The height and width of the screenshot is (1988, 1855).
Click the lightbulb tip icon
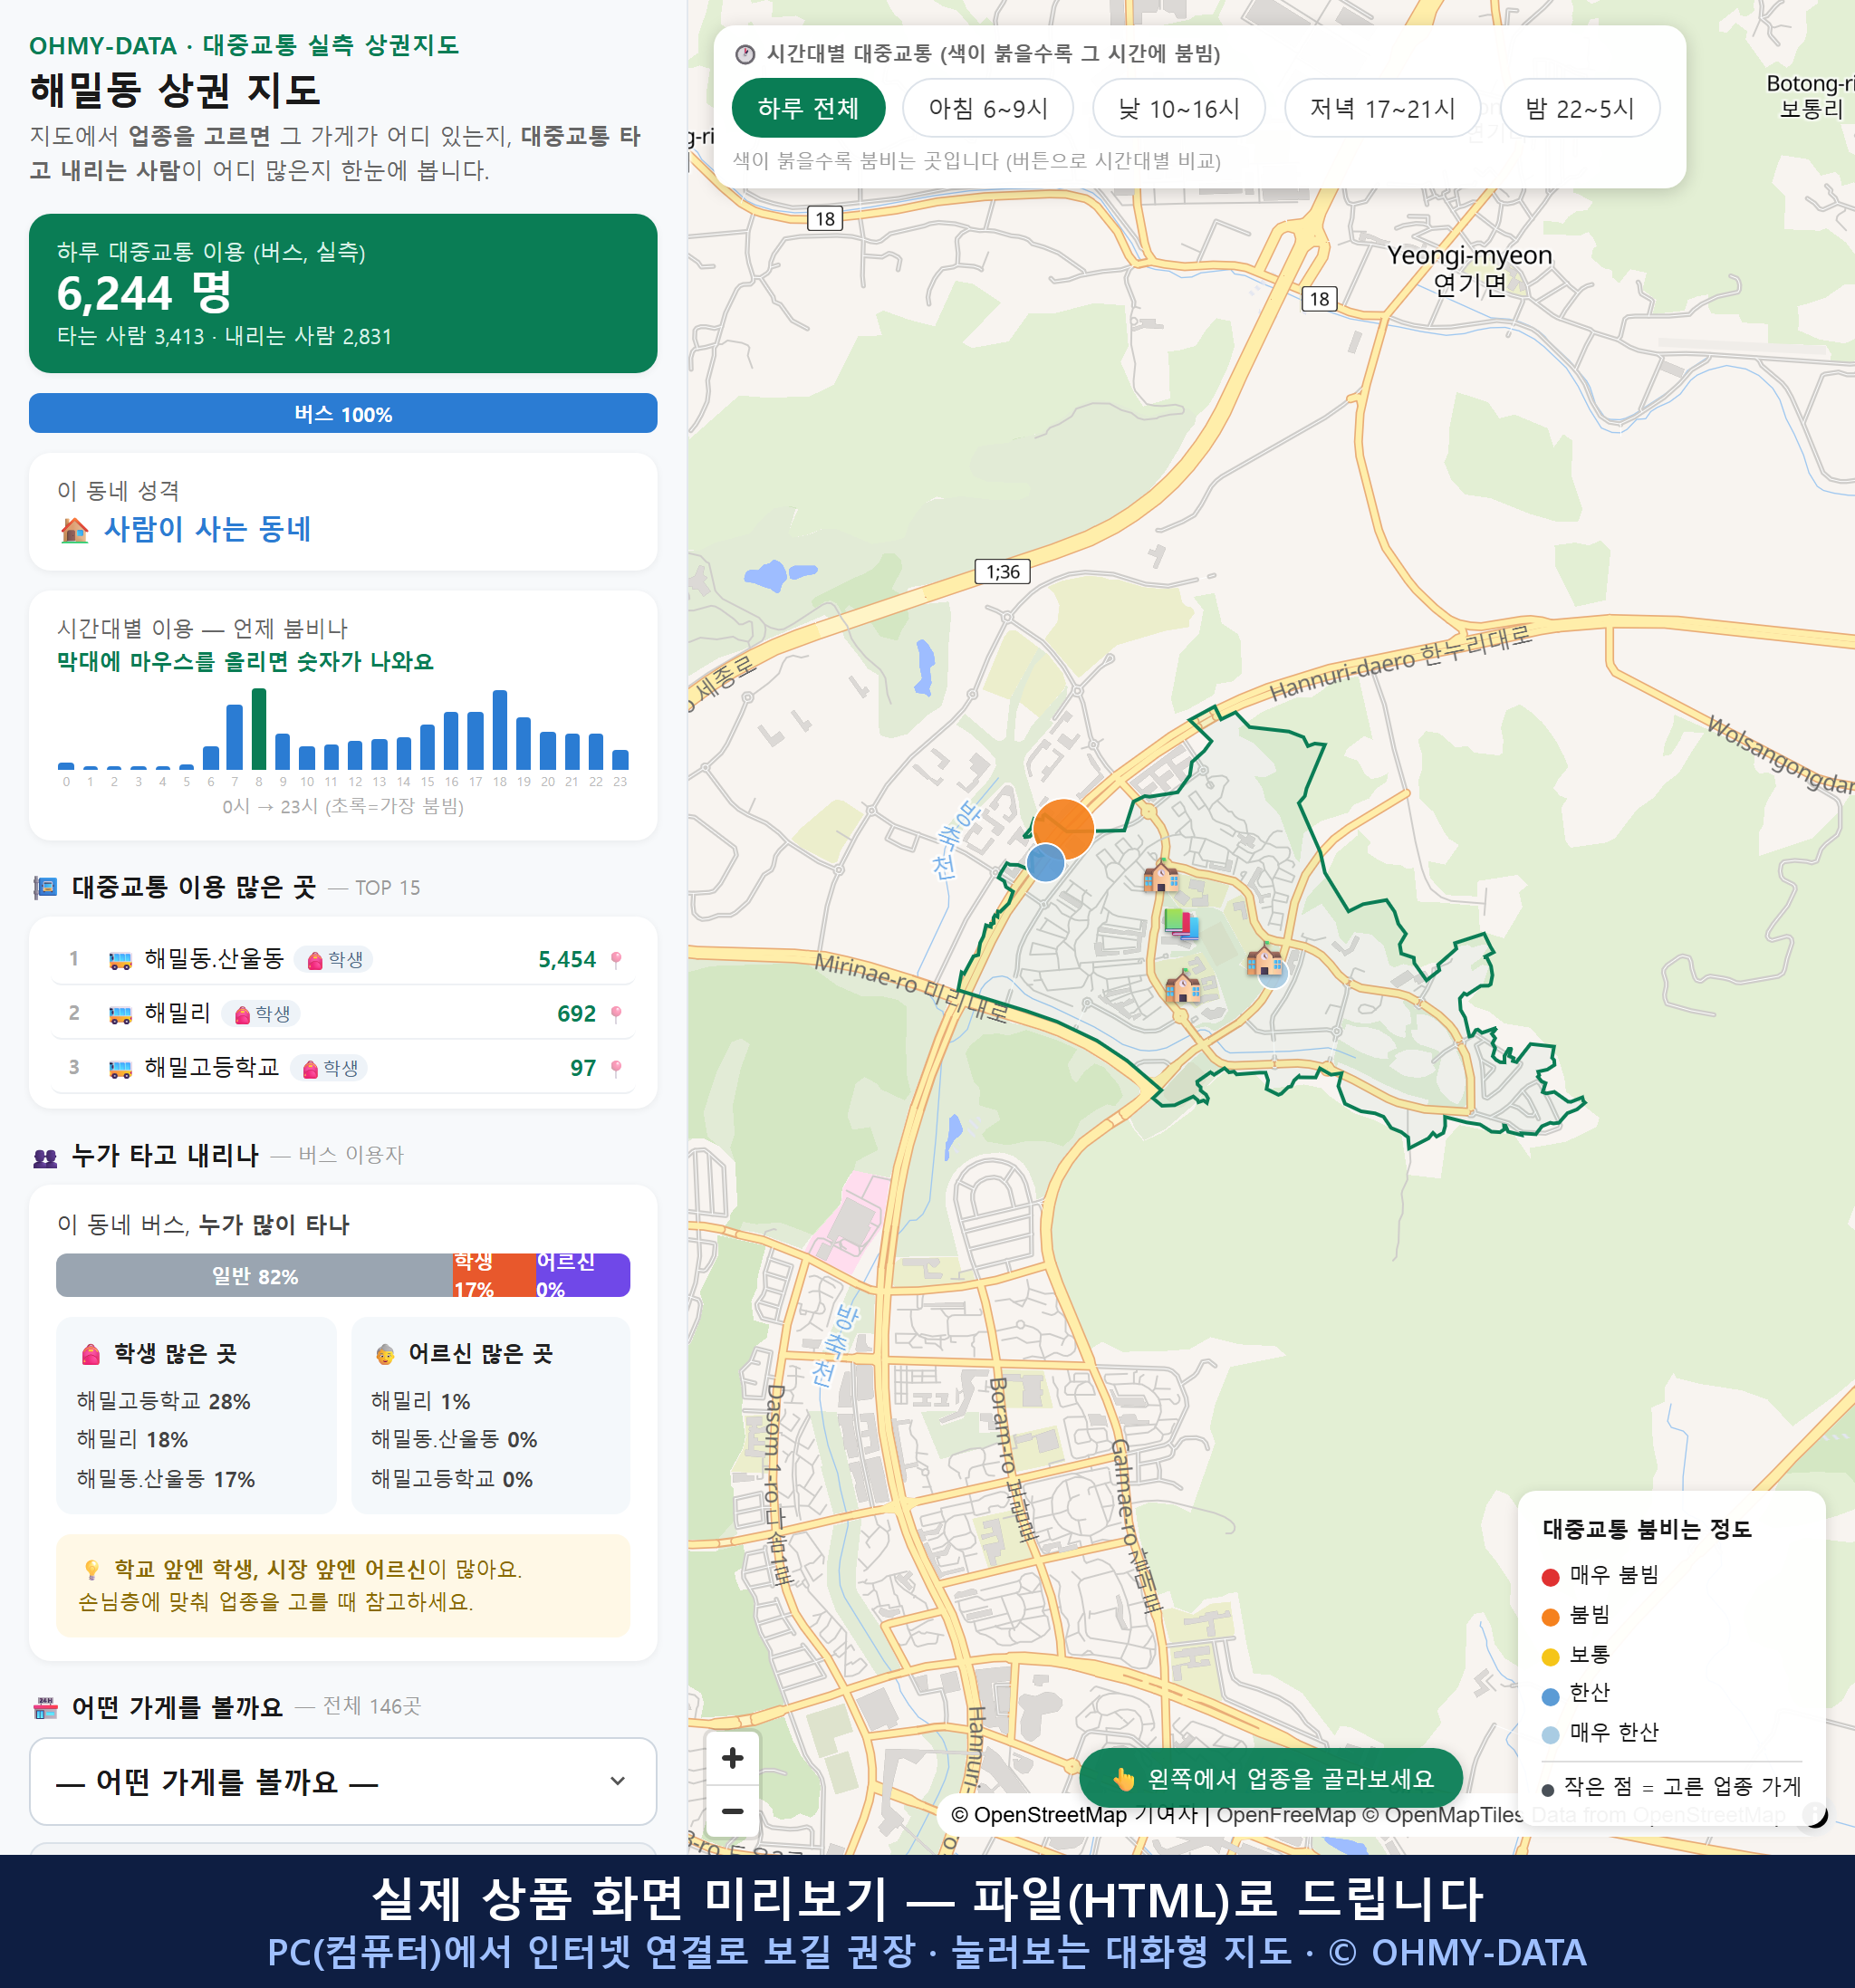91,1569
